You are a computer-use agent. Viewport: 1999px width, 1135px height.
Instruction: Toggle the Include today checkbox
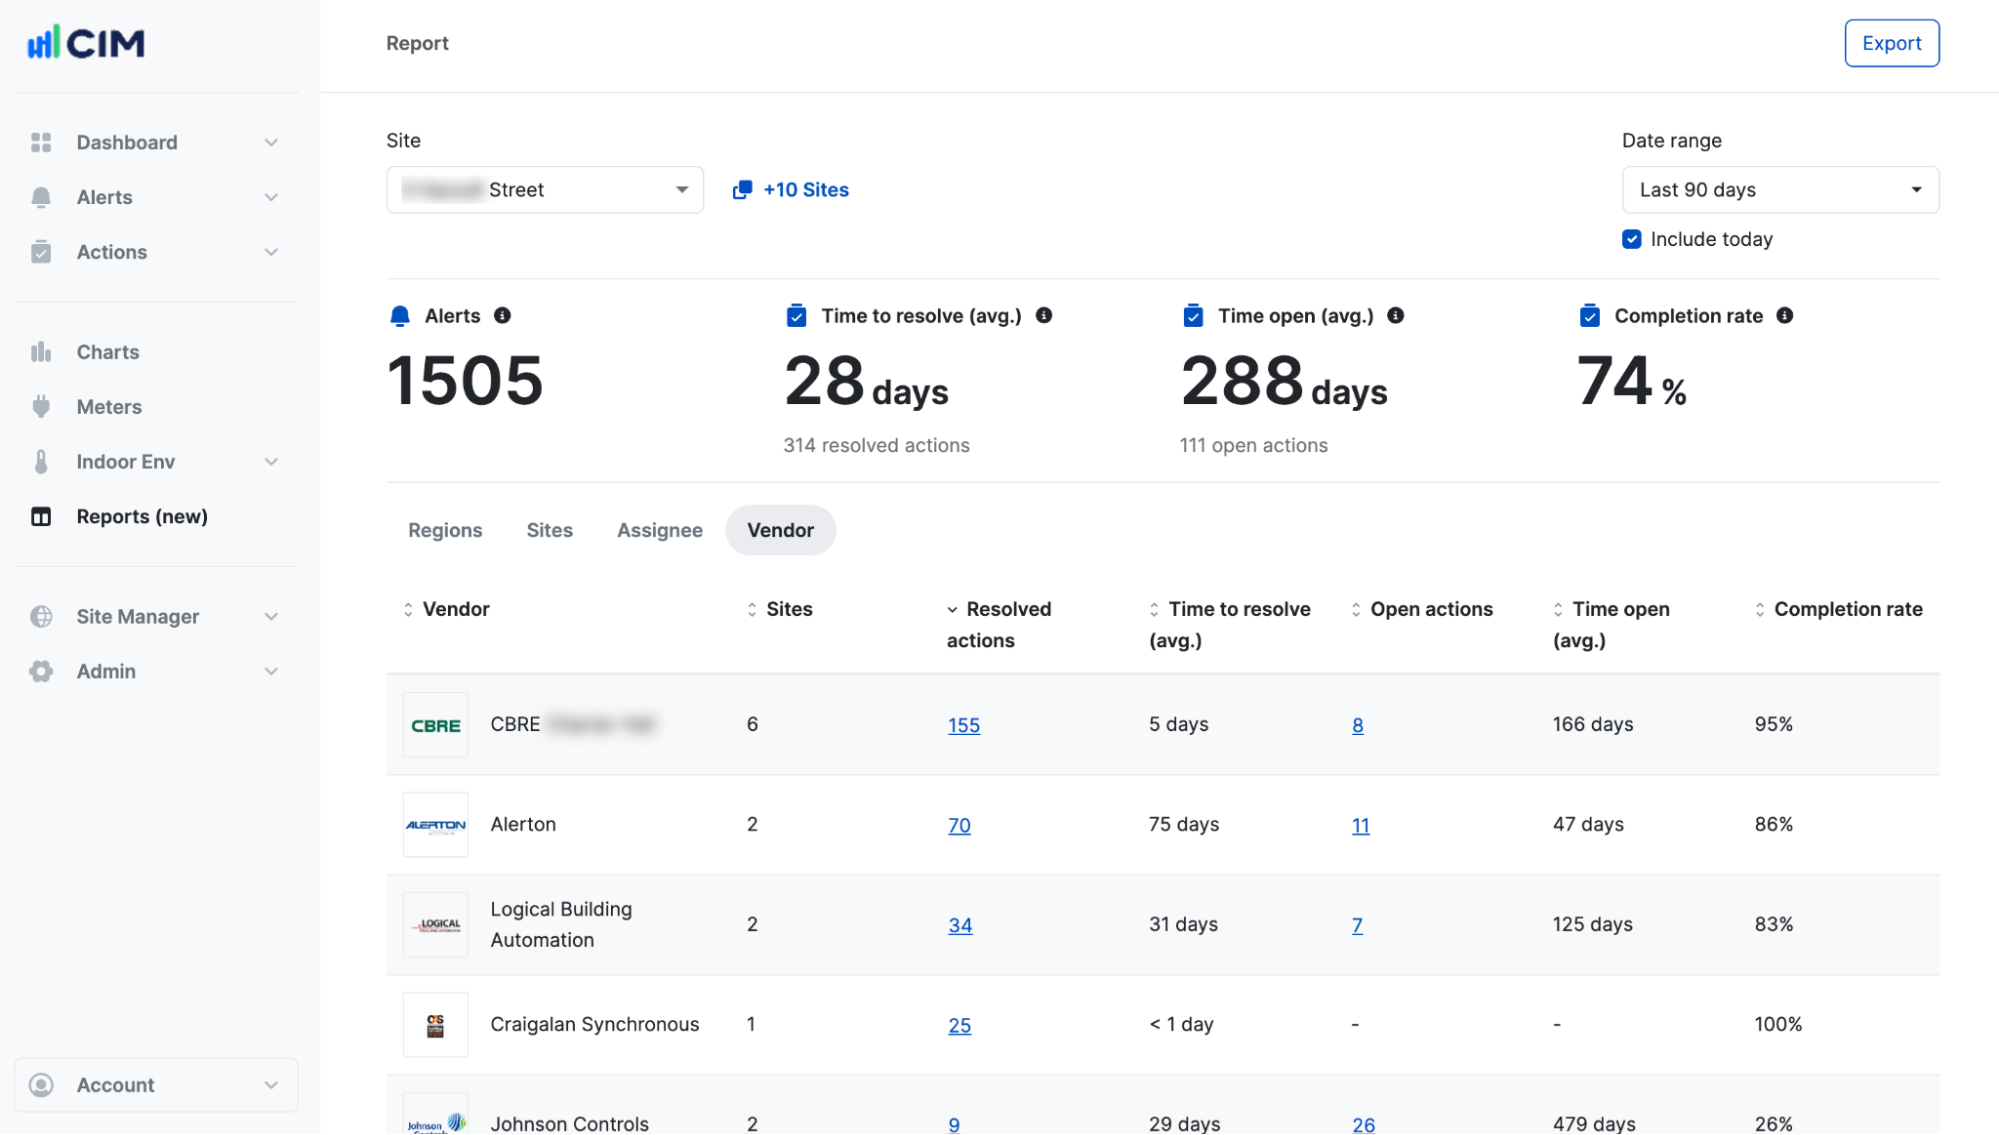pyautogui.click(x=1632, y=239)
